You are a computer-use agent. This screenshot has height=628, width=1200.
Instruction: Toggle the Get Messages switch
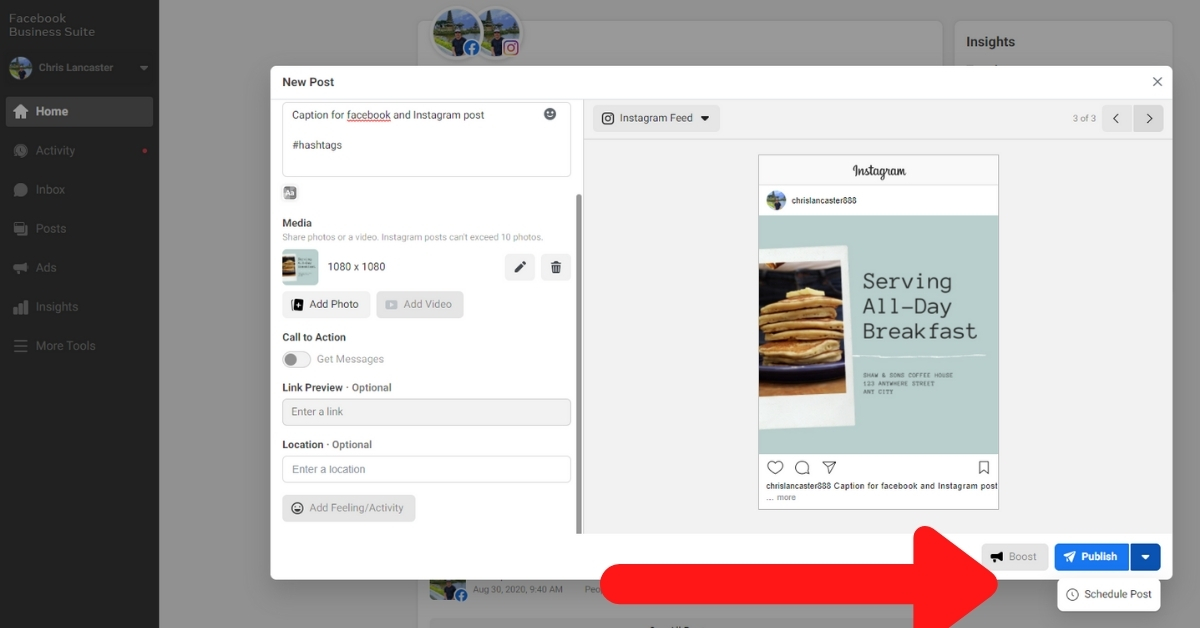click(x=297, y=359)
